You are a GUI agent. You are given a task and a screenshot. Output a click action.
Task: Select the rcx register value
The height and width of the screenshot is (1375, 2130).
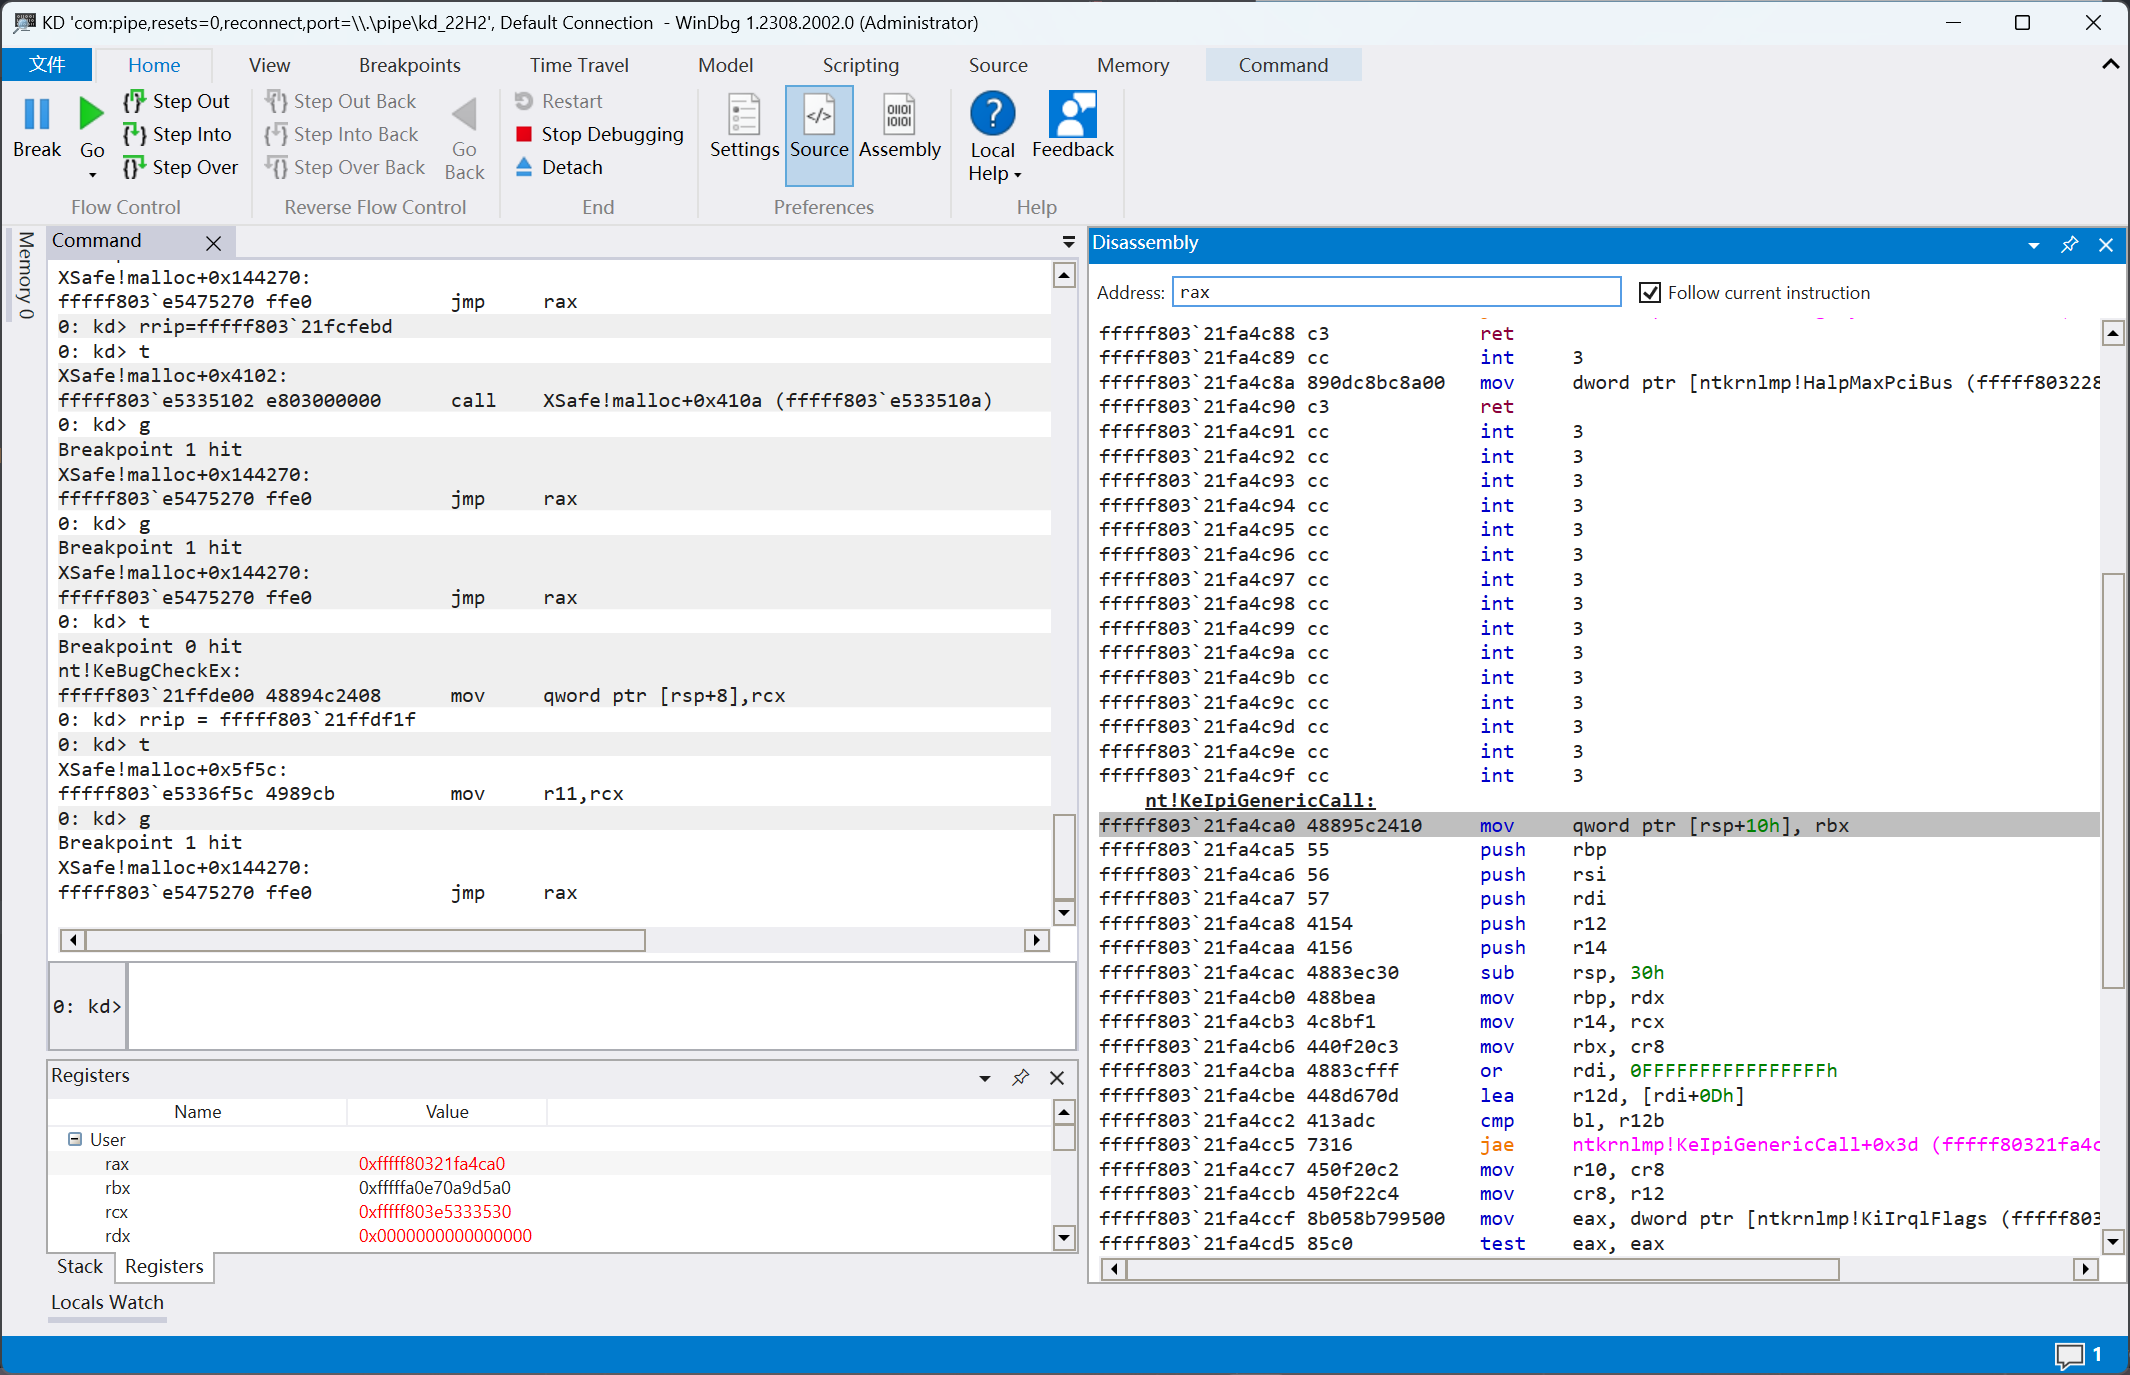(x=435, y=1211)
